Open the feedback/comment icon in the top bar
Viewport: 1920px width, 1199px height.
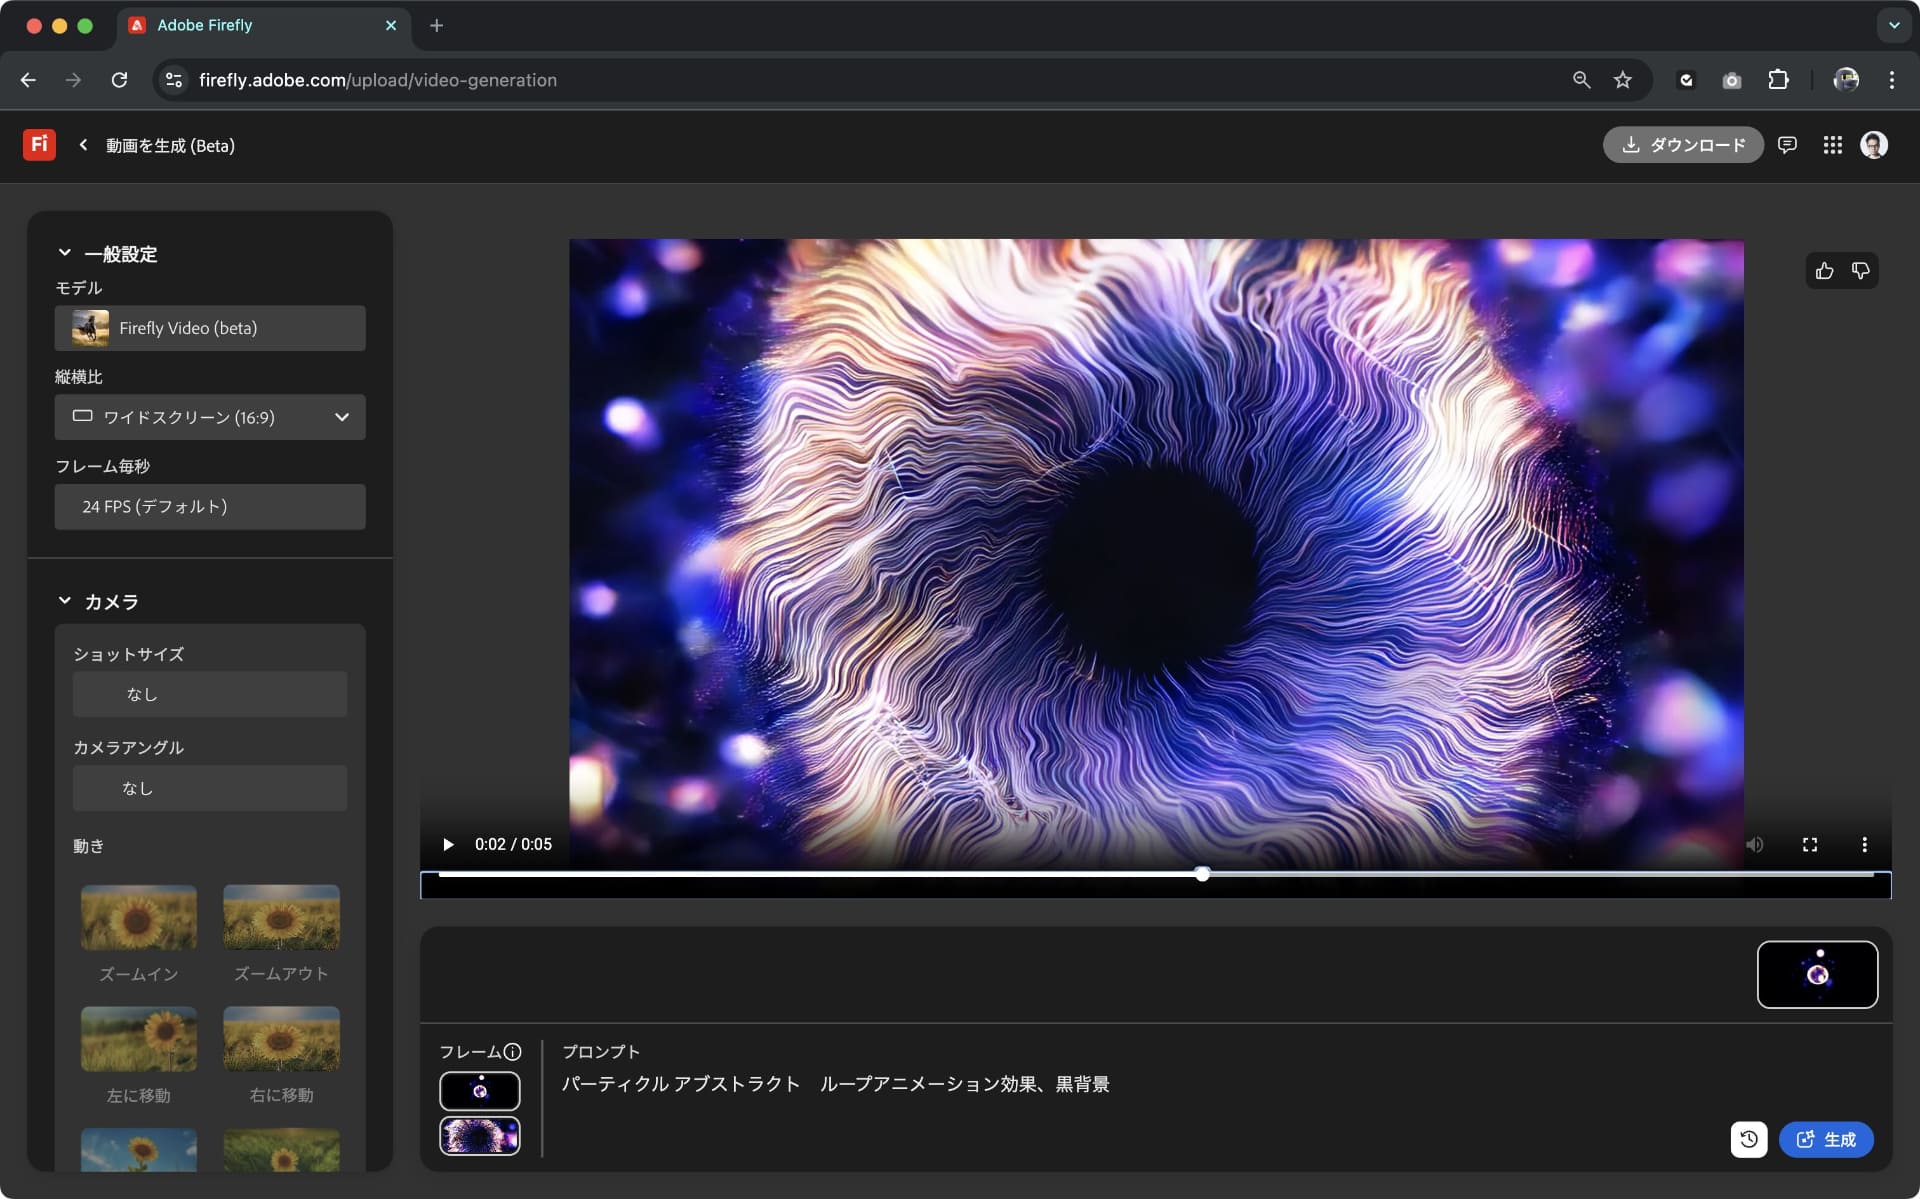(1788, 145)
